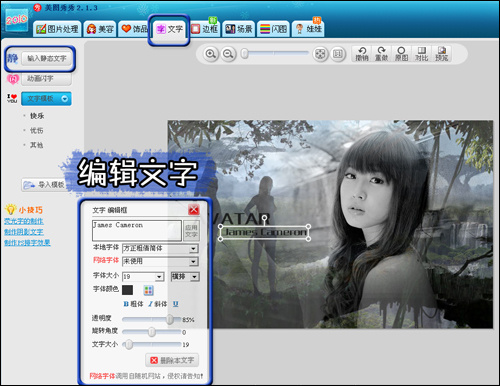This screenshot has width=500, height=386.
Task: Switch to the 边框 tab
Action: [205, 29]
